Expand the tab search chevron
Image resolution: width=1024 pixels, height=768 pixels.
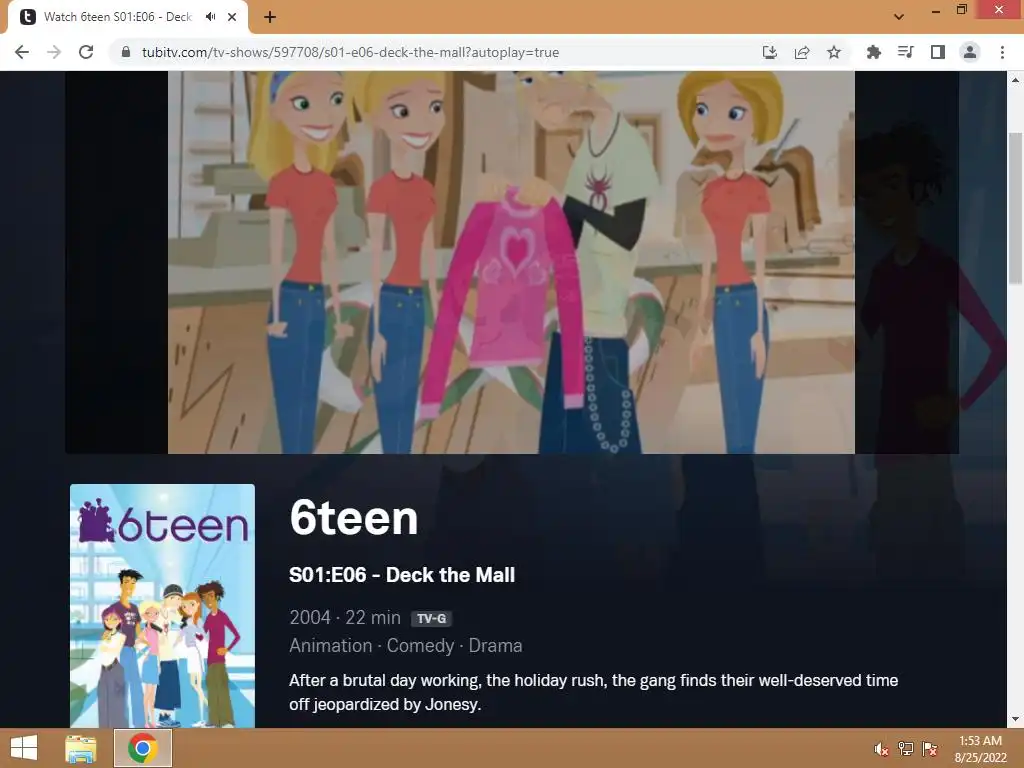[899, 17]
